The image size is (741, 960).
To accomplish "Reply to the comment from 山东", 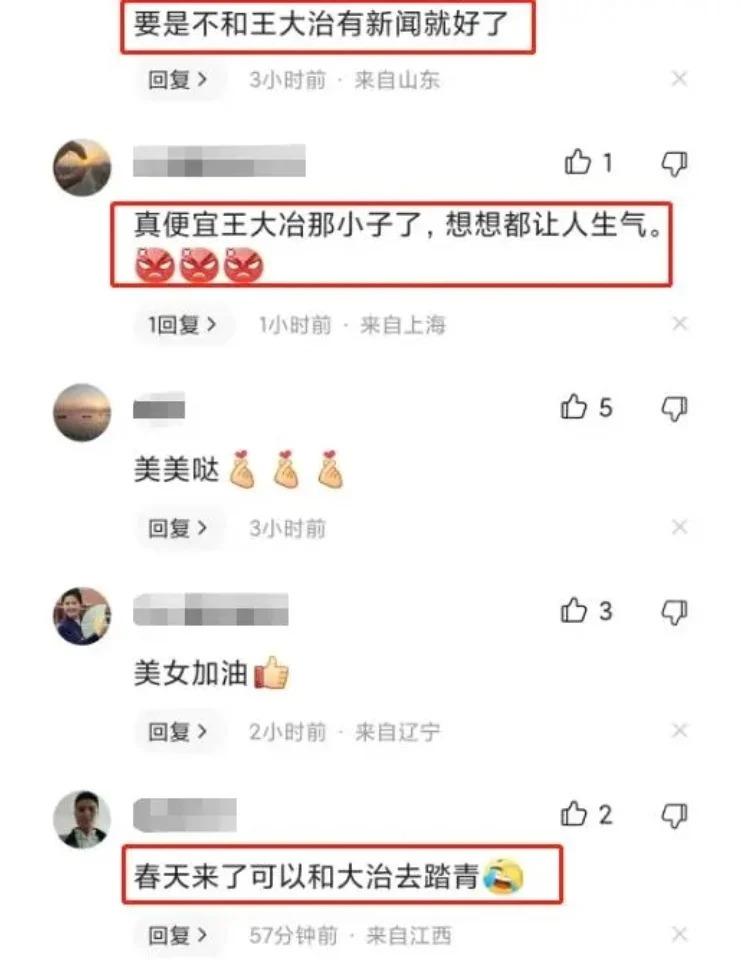I will click(178, 80).
